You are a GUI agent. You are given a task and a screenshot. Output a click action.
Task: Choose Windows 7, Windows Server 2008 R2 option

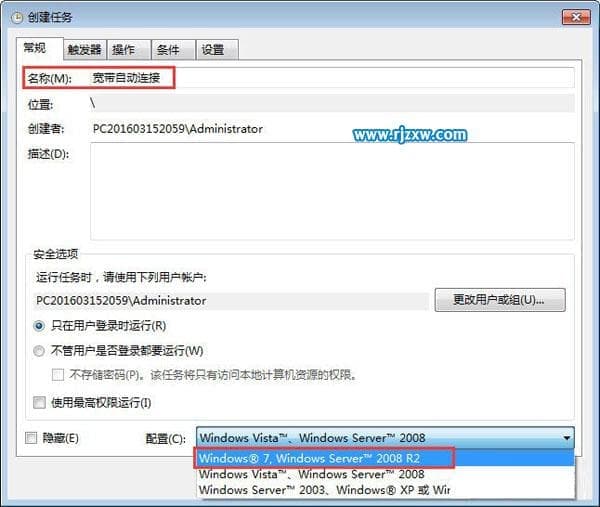click(386, 458)
